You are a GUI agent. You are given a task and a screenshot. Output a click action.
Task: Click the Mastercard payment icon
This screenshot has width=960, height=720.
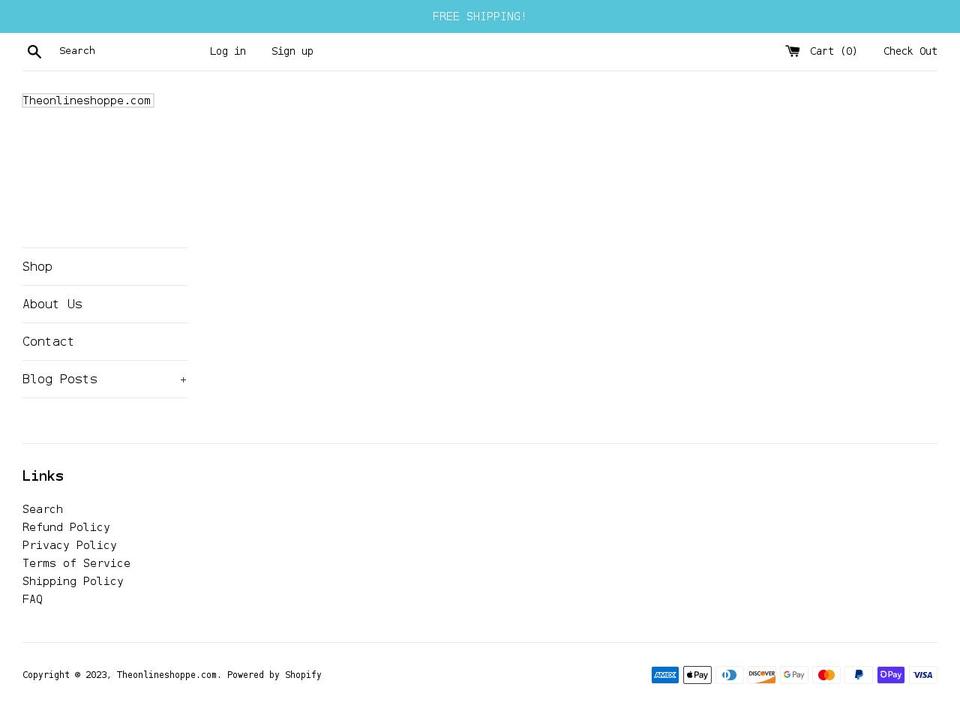pyautogui.click(x=827, y=675)
